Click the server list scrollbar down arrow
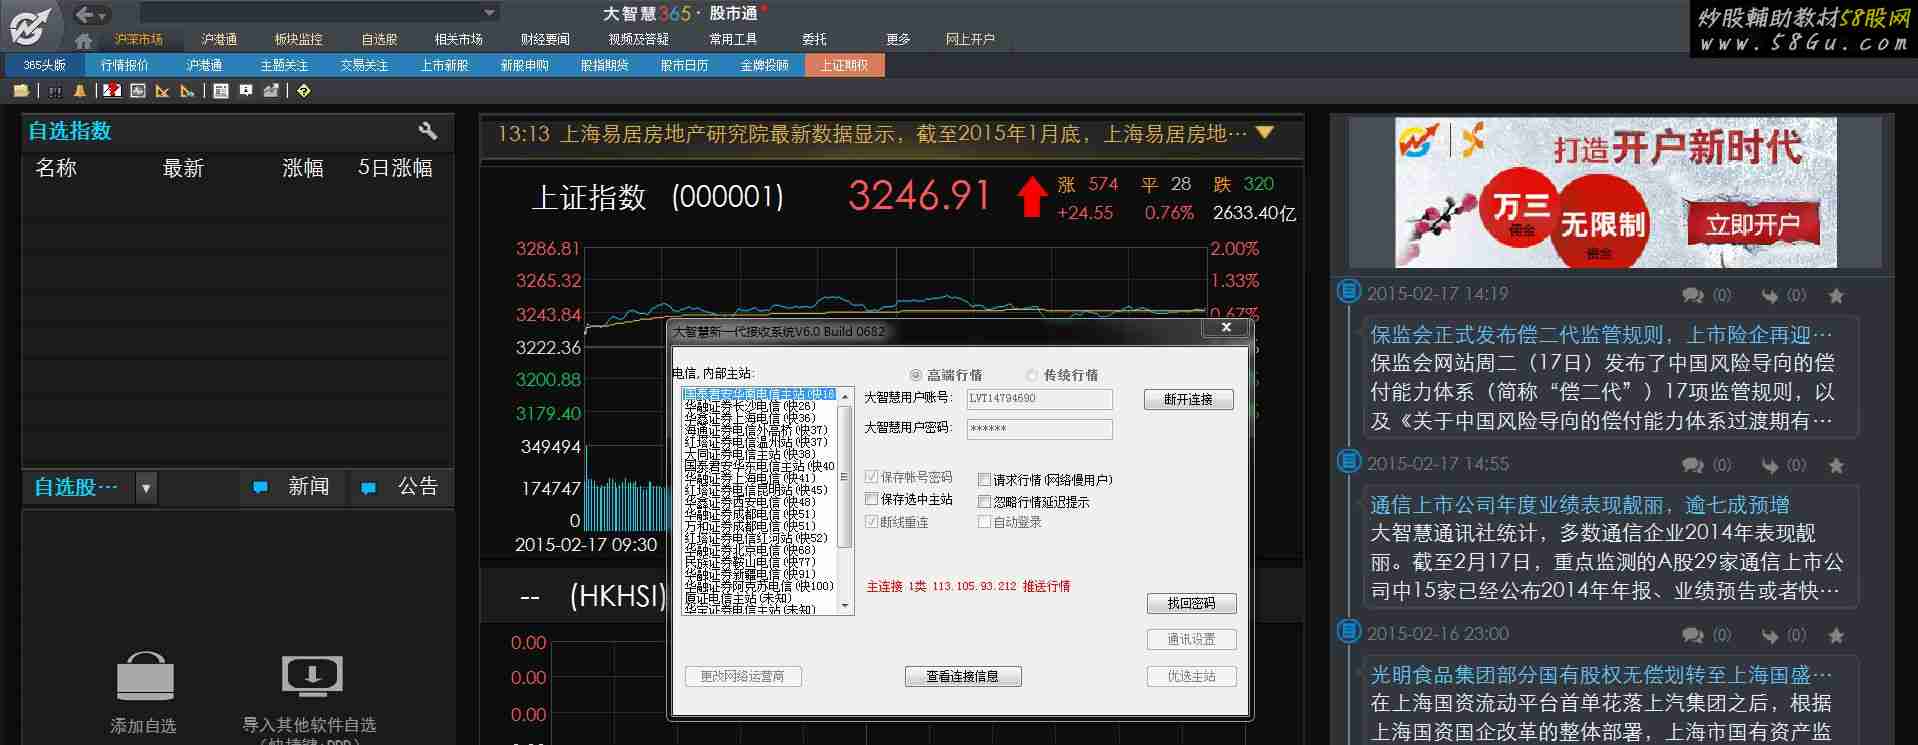The height and width of the screenshot is (745, 1918). 845,606
